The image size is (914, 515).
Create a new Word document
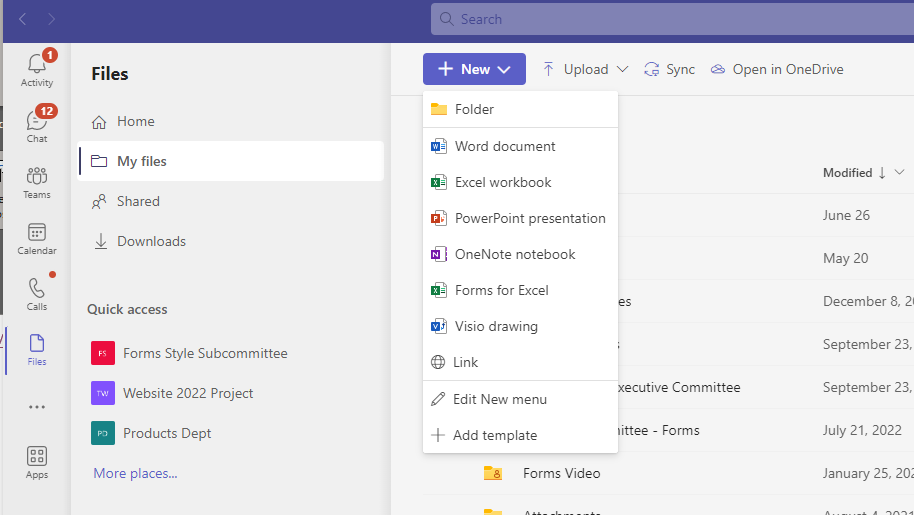pyautogui.click(x=520, y=146)
